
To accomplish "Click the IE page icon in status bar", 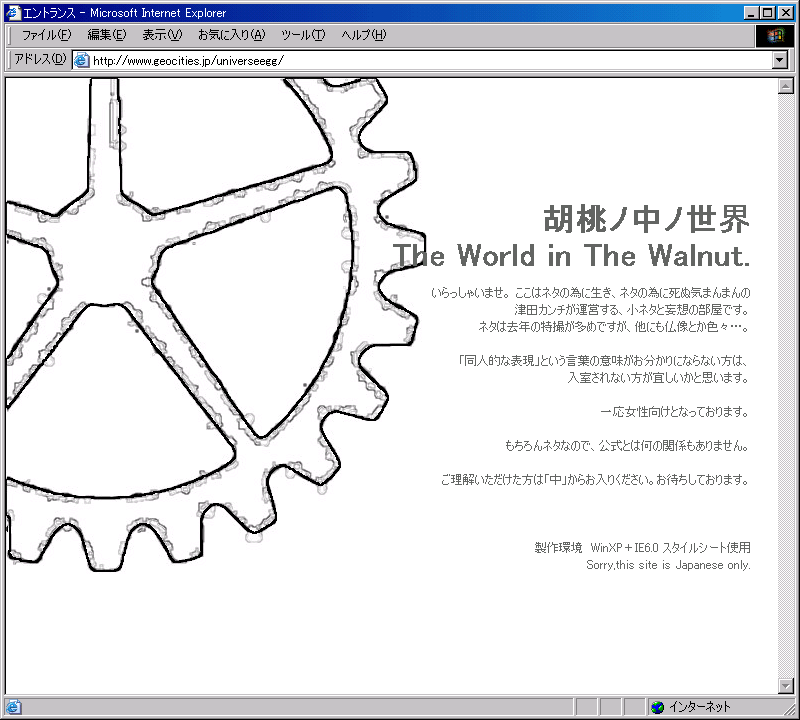I will [x=13, y=707].
